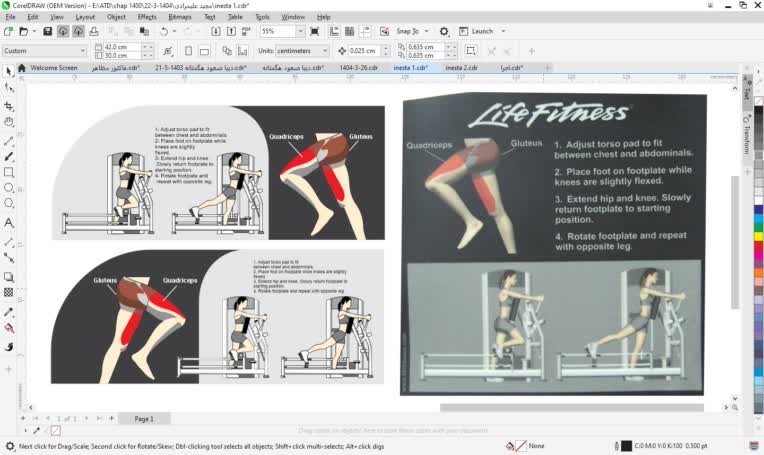764x455 pixels.
Task: Select the Pick tool in the toolbox
Action: pyautogui.click(x=8, y=71)
